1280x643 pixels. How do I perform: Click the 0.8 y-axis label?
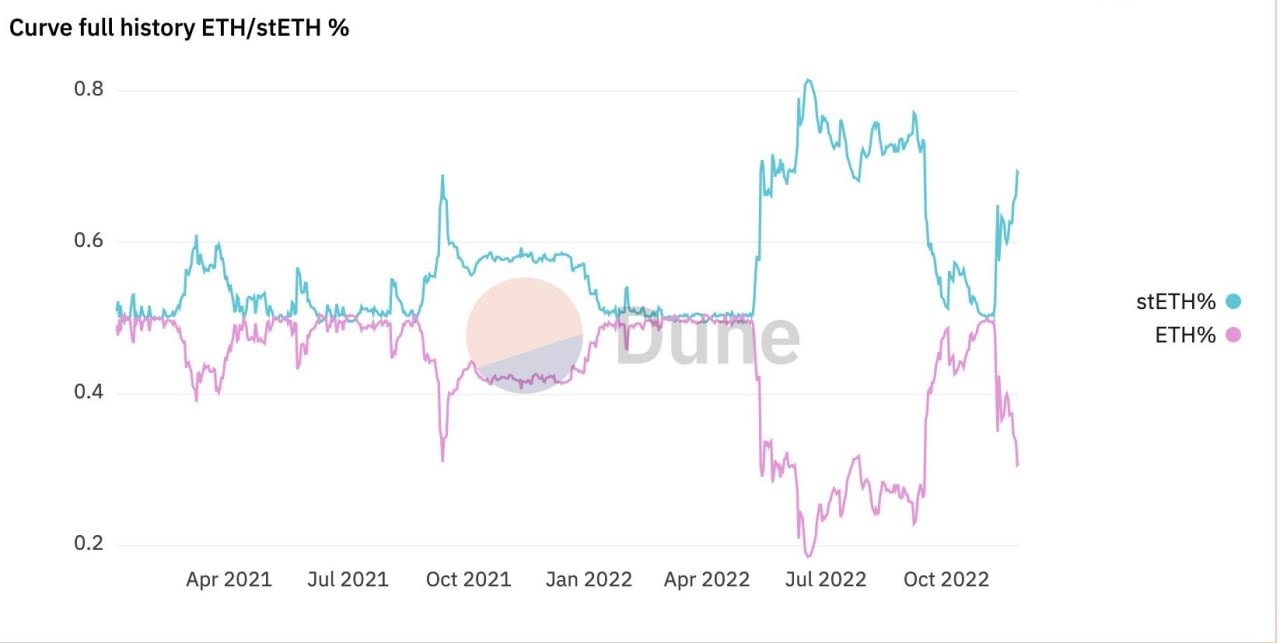point(90,89)
